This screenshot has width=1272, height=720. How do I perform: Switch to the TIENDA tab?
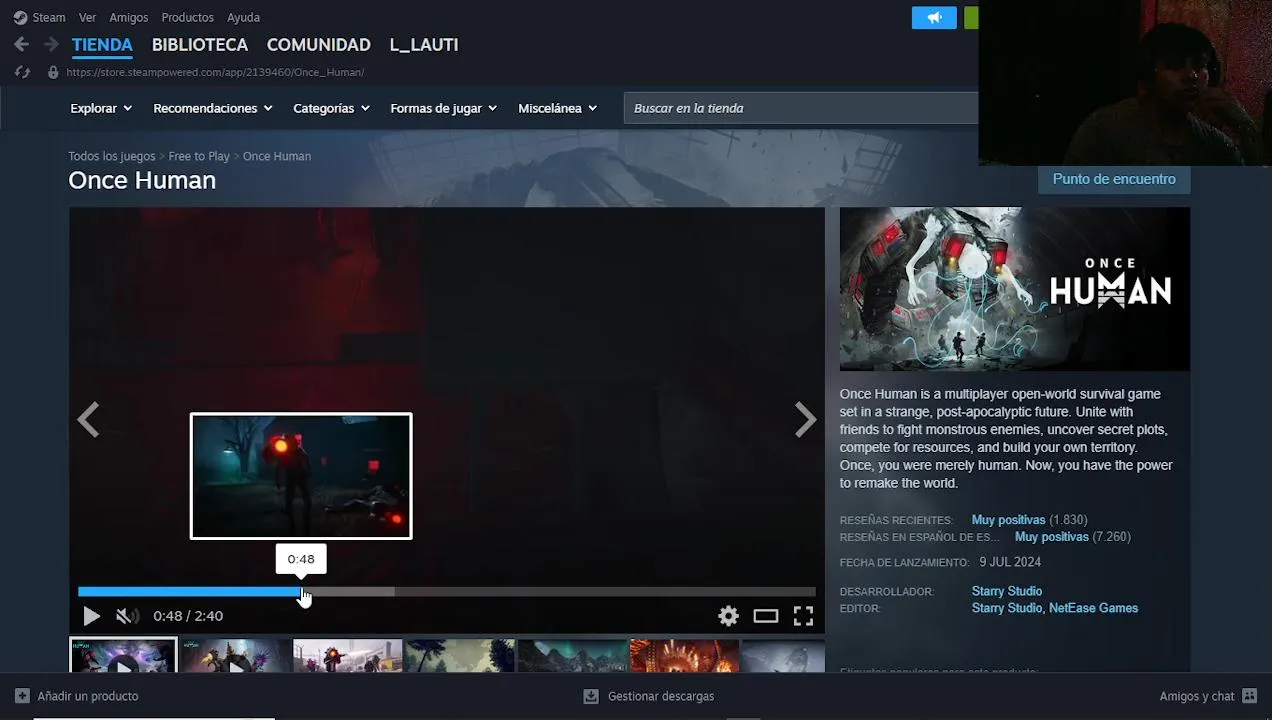tap(102, 45)
